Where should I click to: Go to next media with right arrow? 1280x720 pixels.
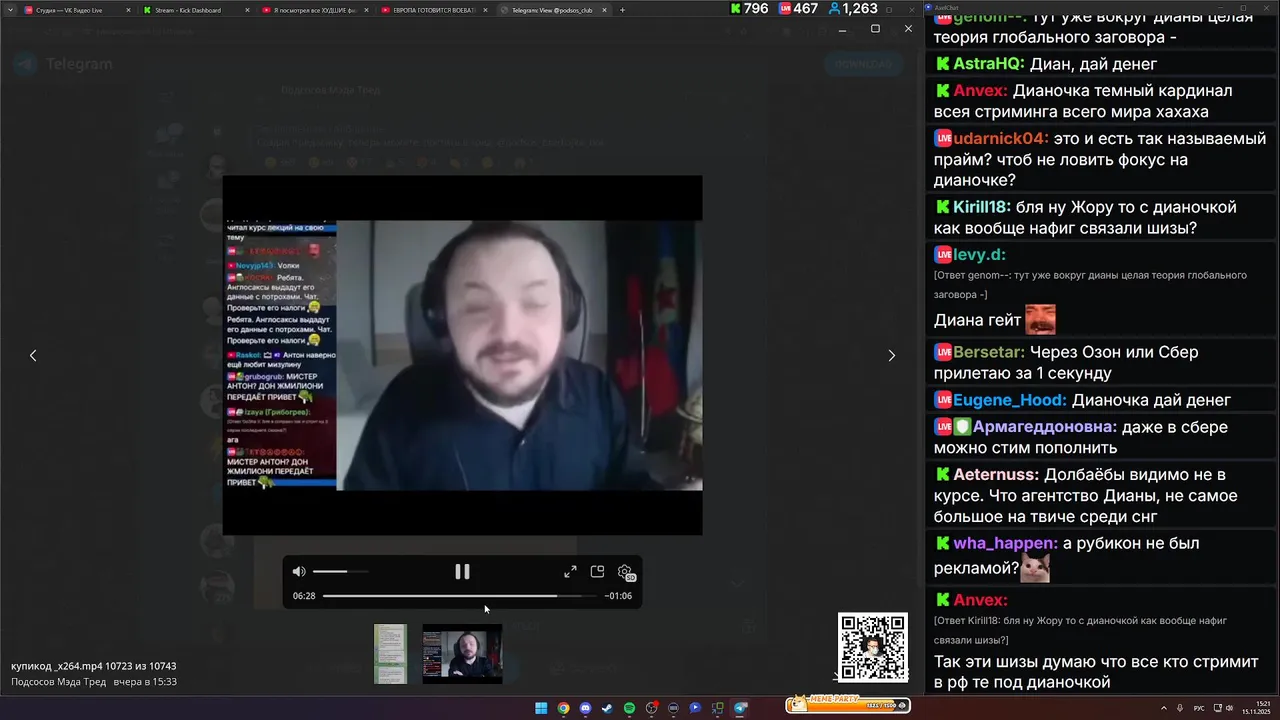pyautogui.click(x=891, y=355)
